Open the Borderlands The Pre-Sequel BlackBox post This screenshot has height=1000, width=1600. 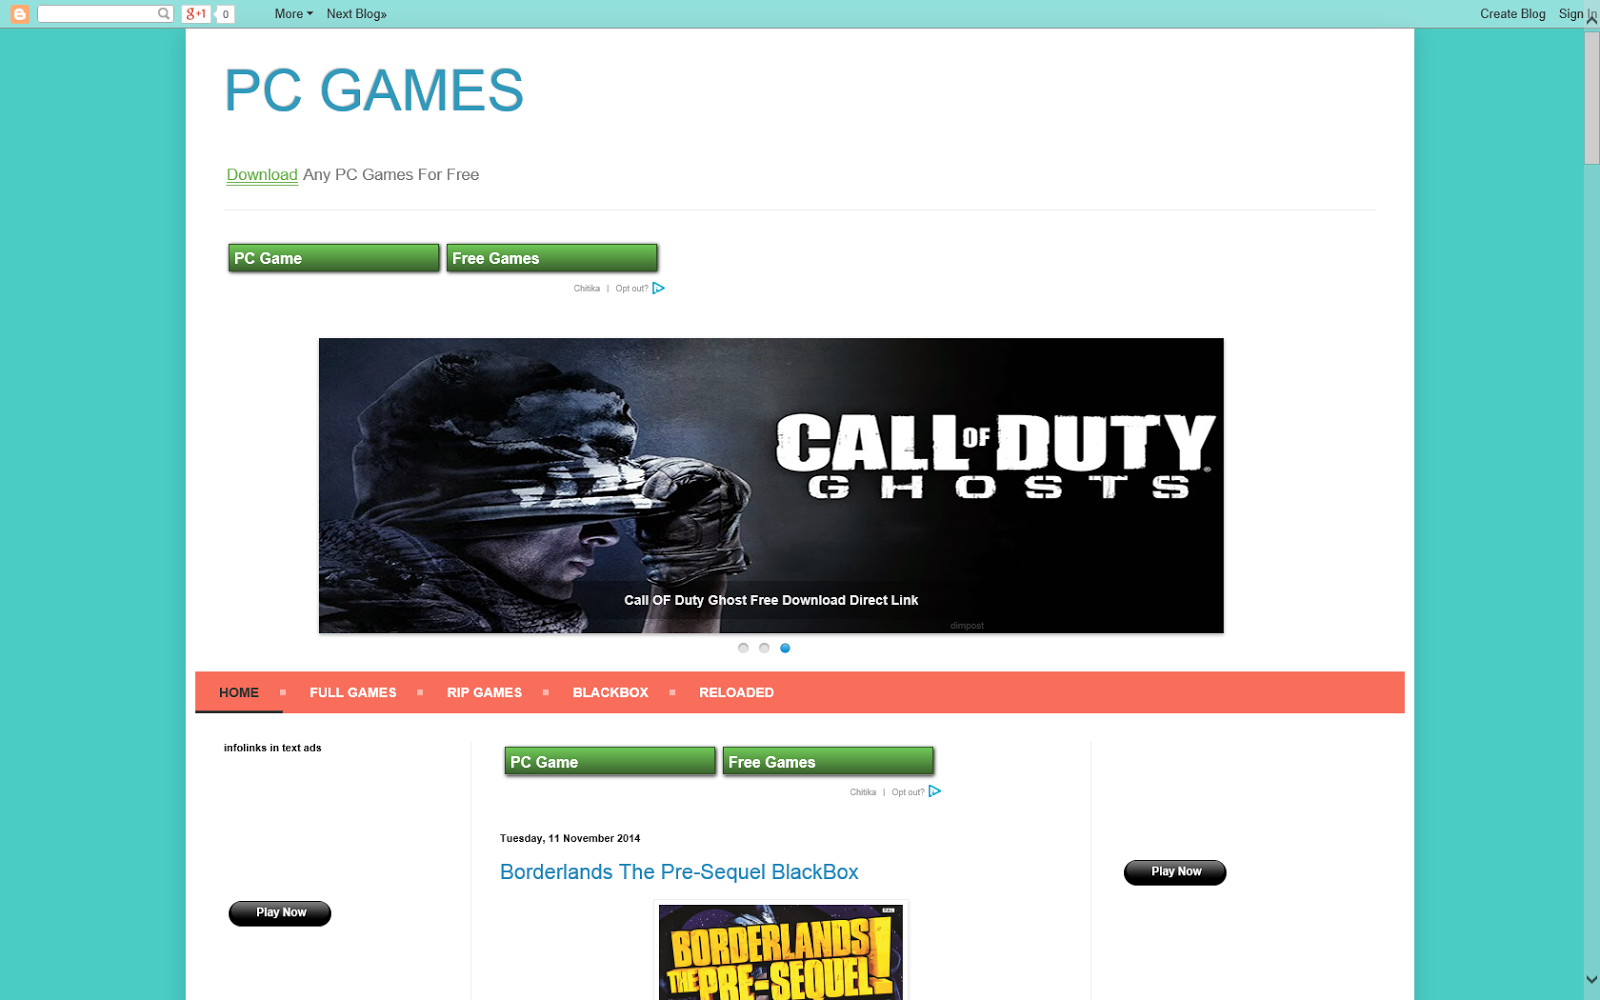click(678, 872)
